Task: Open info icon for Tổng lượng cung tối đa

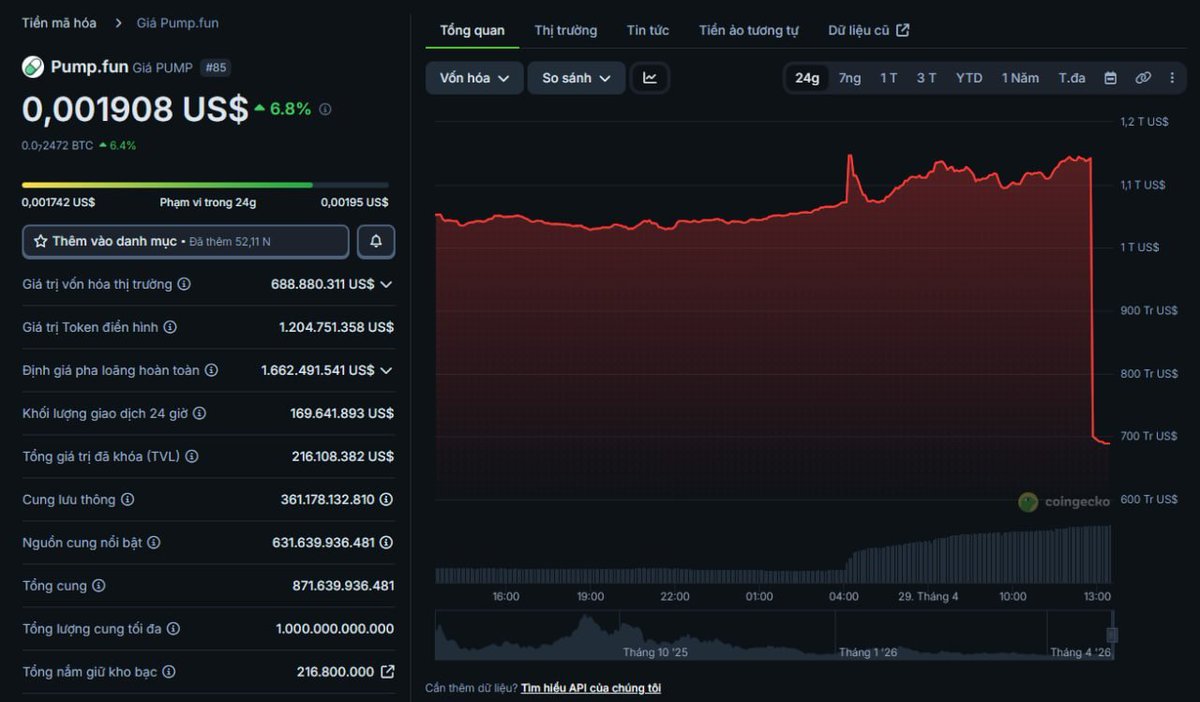Action: pos(173,628)
